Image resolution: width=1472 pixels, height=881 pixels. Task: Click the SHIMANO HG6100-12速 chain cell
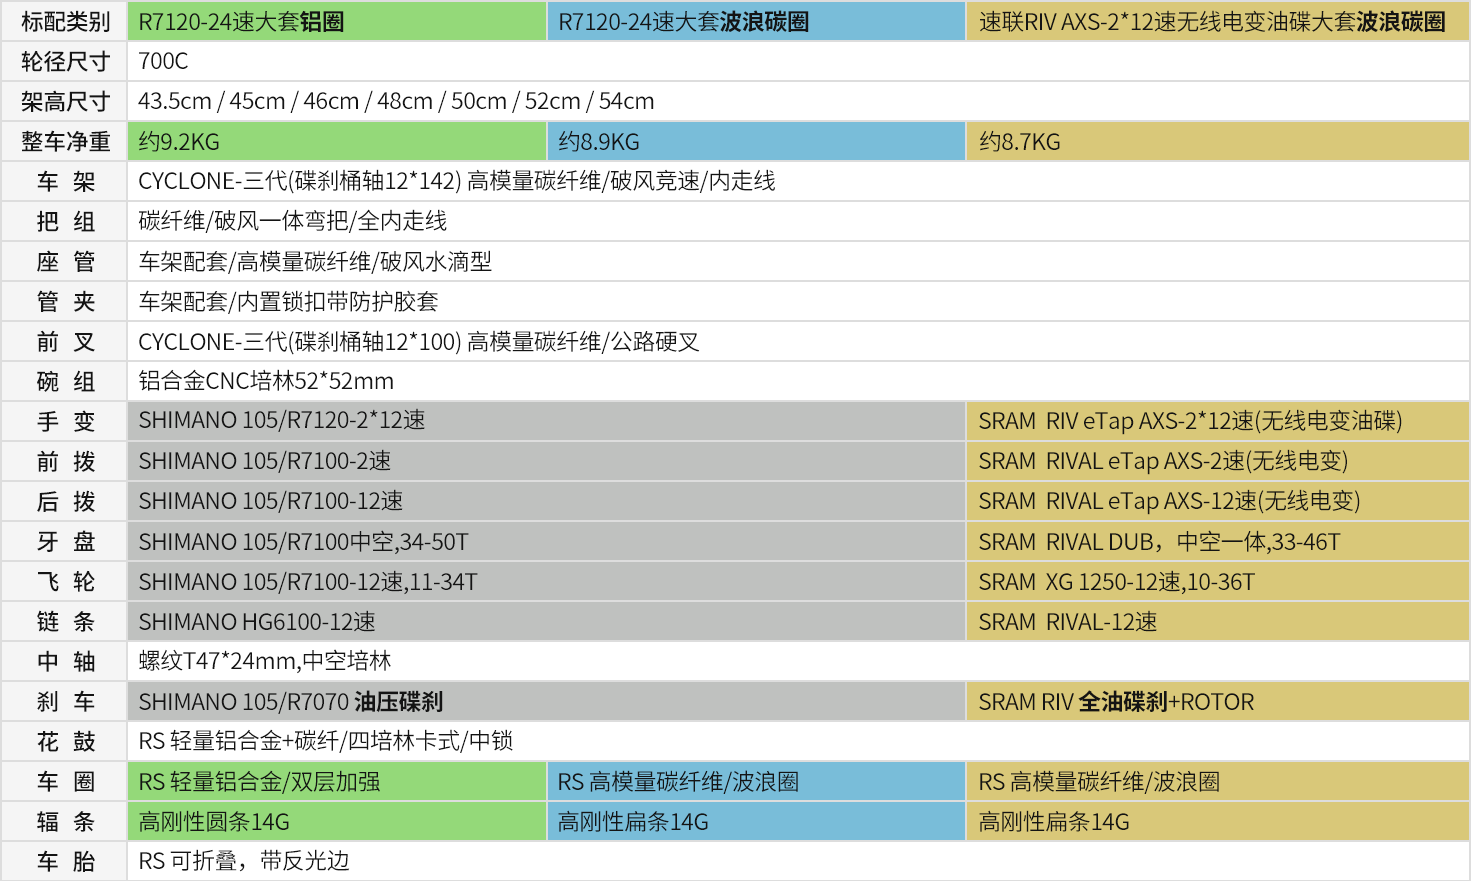pyautogui.click(x=545, y=622)
